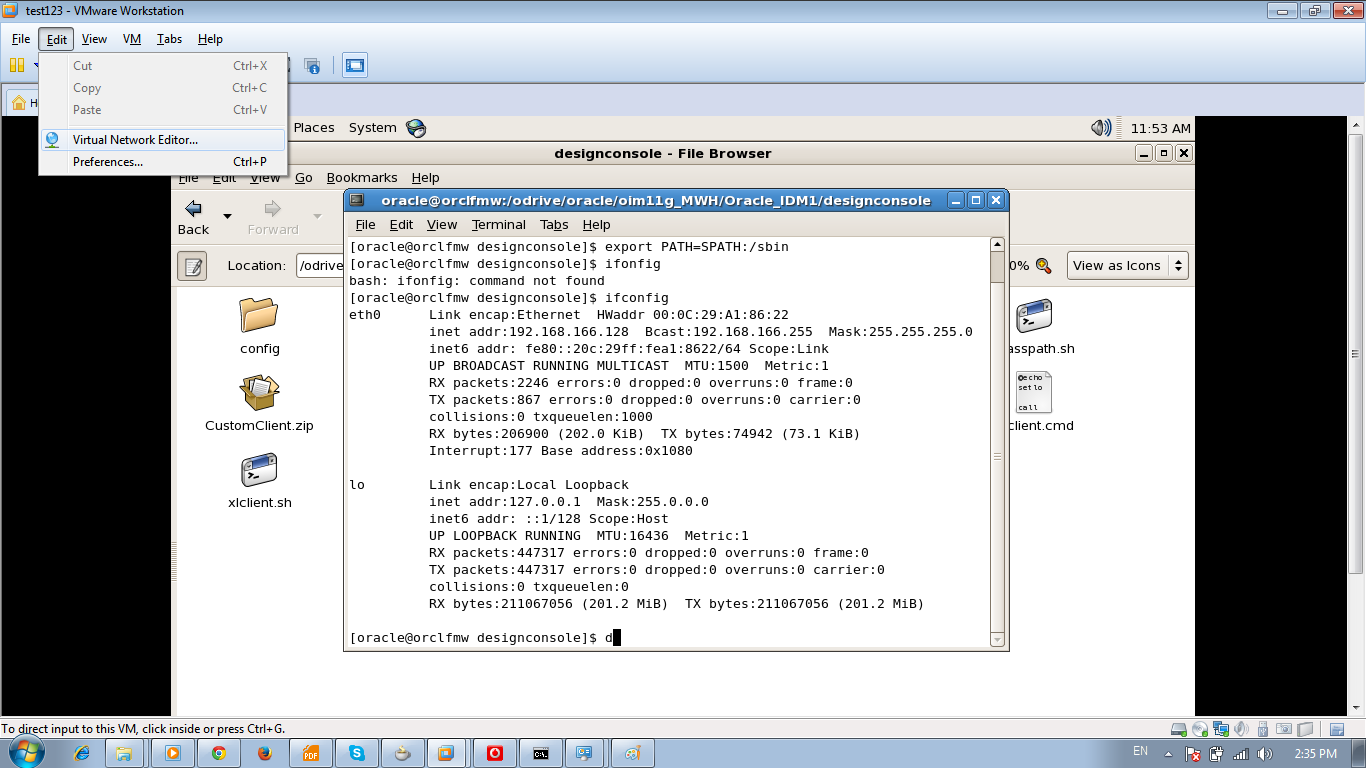Open the View as Icons dropdown

point(1127,265)
